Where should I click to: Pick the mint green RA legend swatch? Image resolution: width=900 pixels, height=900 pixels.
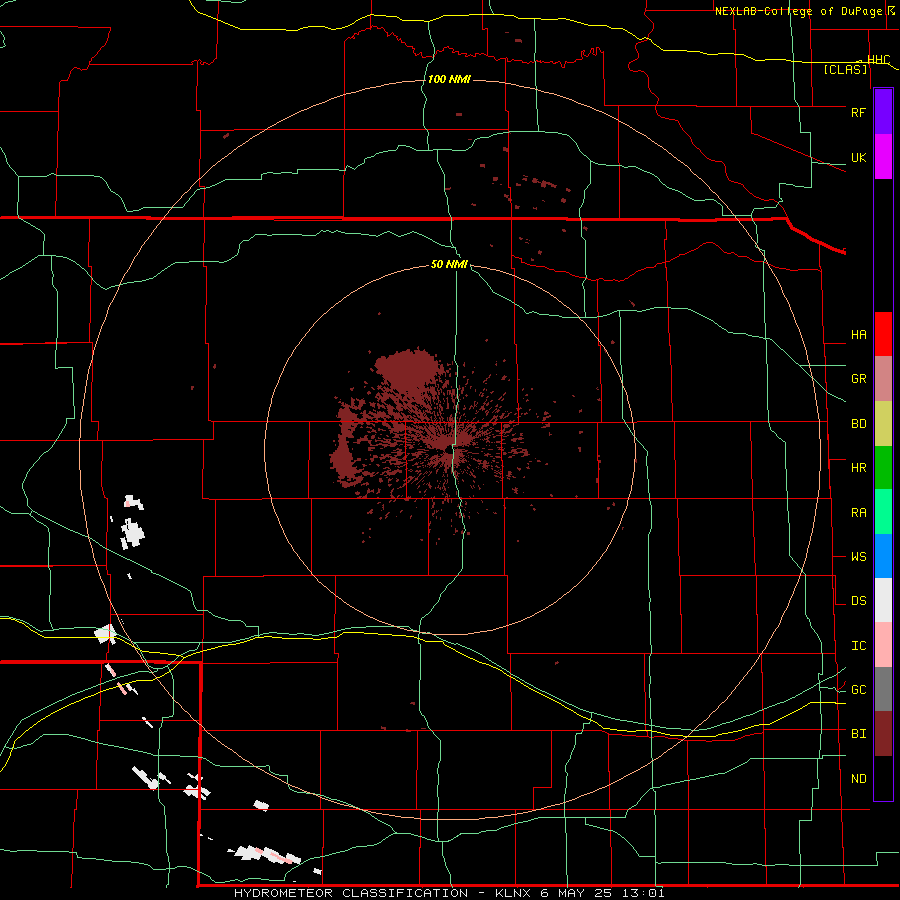pyautogui.click(x=883, y=512)
